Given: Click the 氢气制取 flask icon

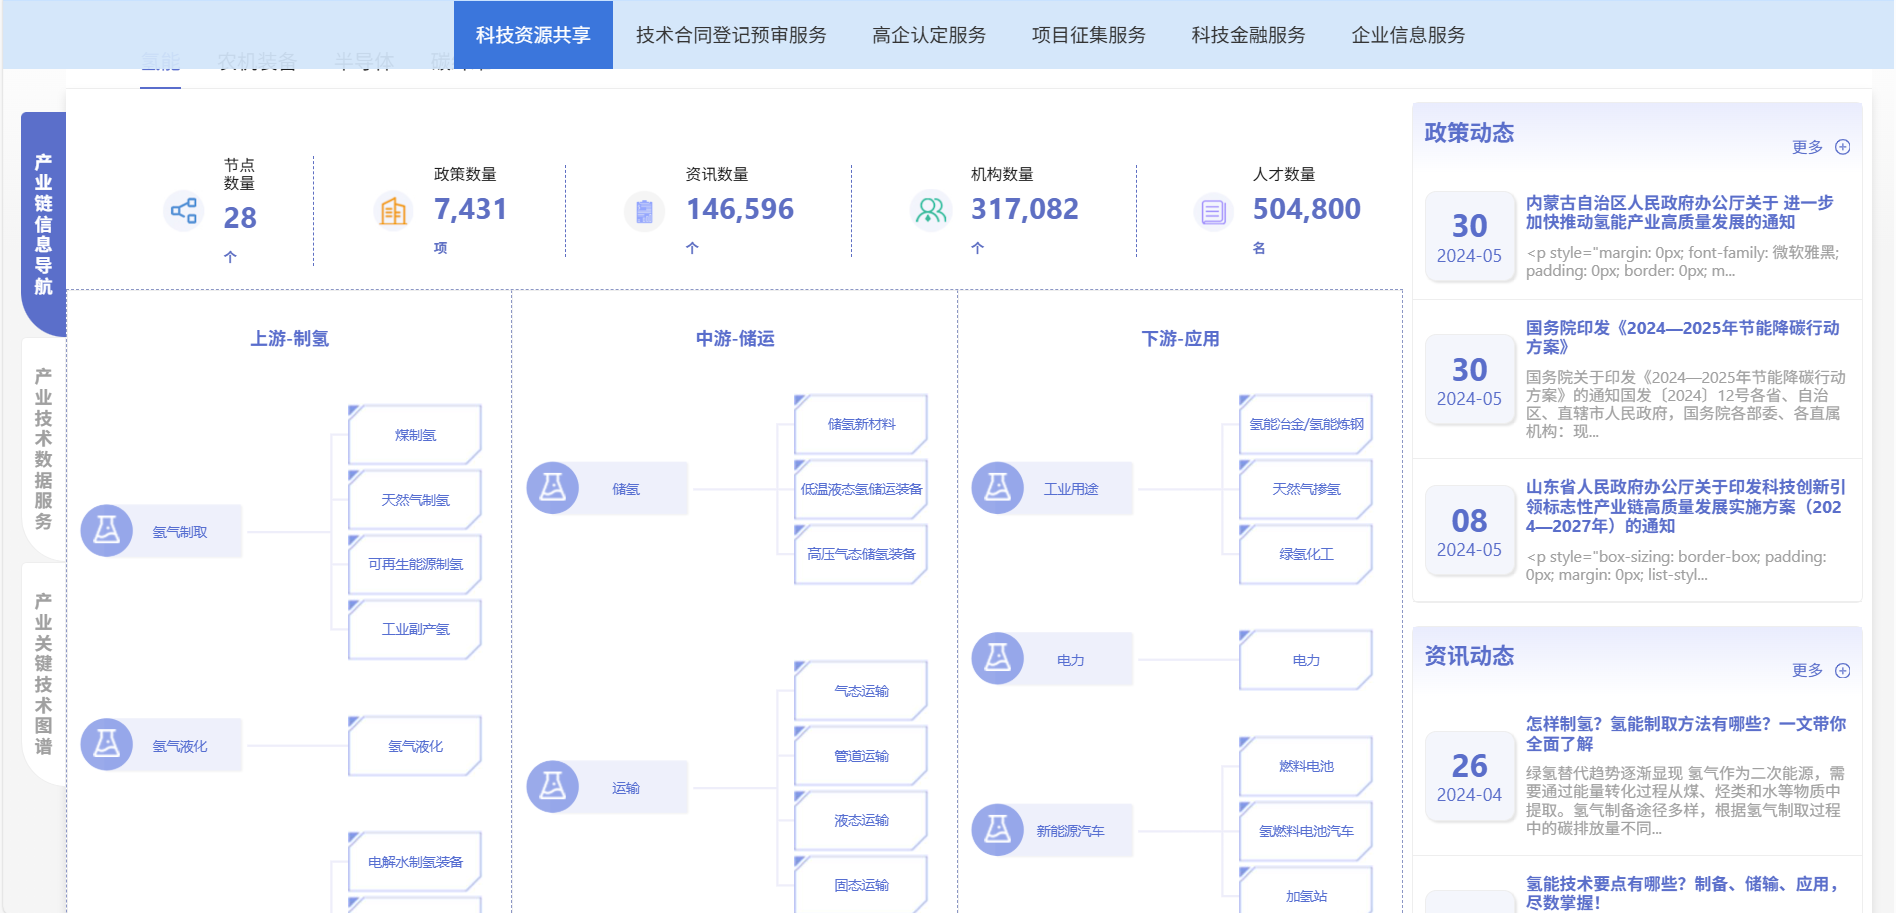Looking at the screenshot, I should click(x=107, y=531).
